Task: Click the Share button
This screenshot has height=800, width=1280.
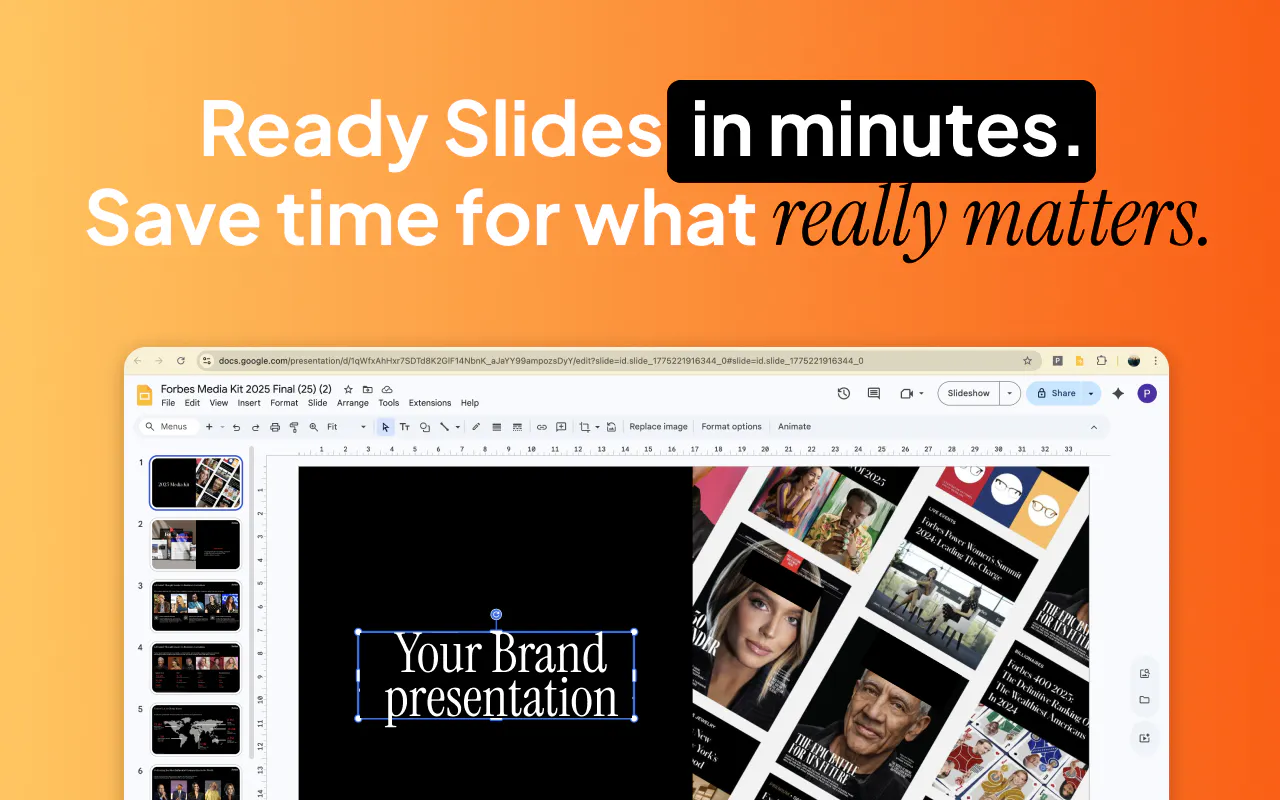Action: point(1055,393)
